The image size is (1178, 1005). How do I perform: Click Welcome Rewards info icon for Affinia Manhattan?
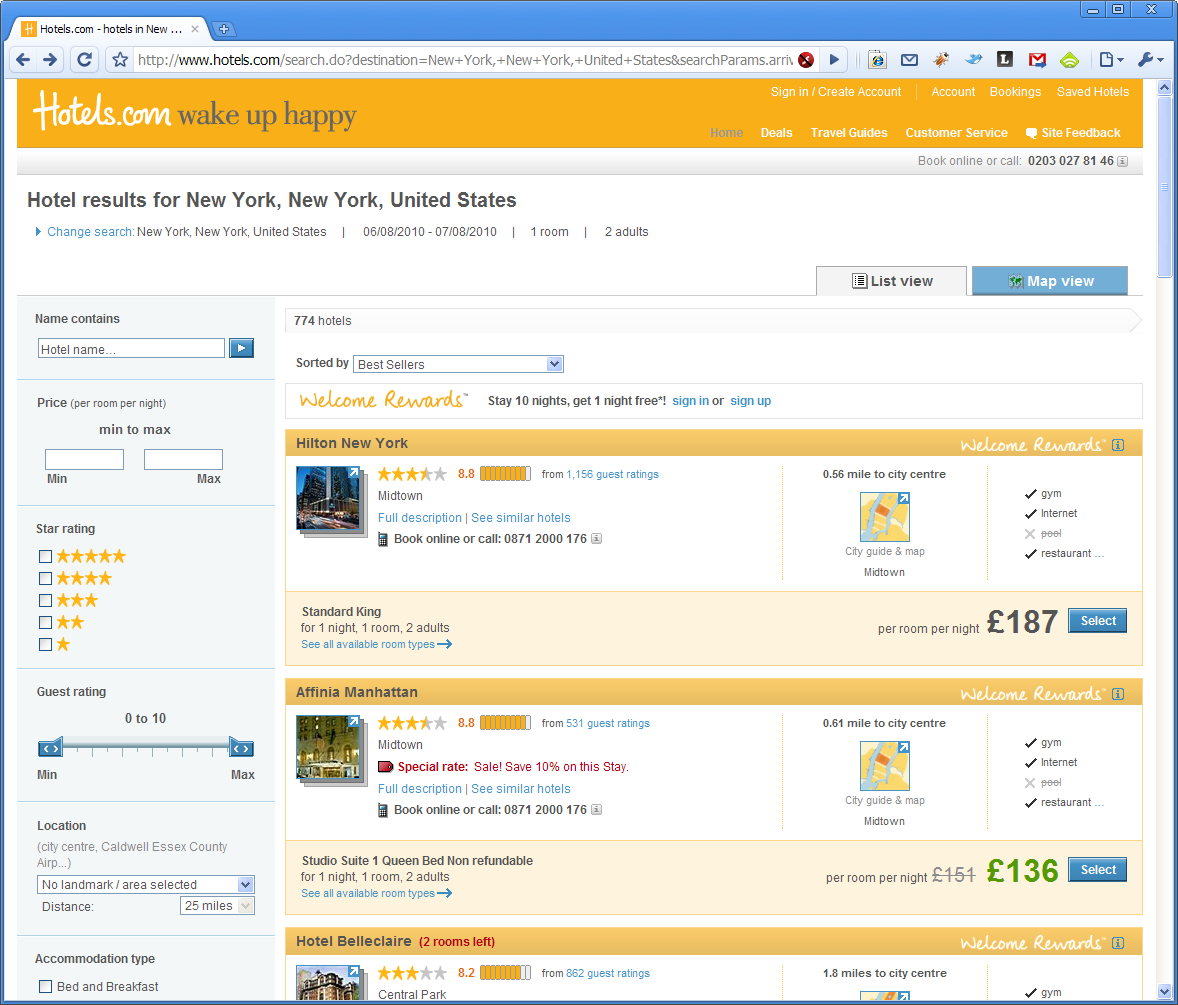pyautogui.click(x=1118, y=693)
